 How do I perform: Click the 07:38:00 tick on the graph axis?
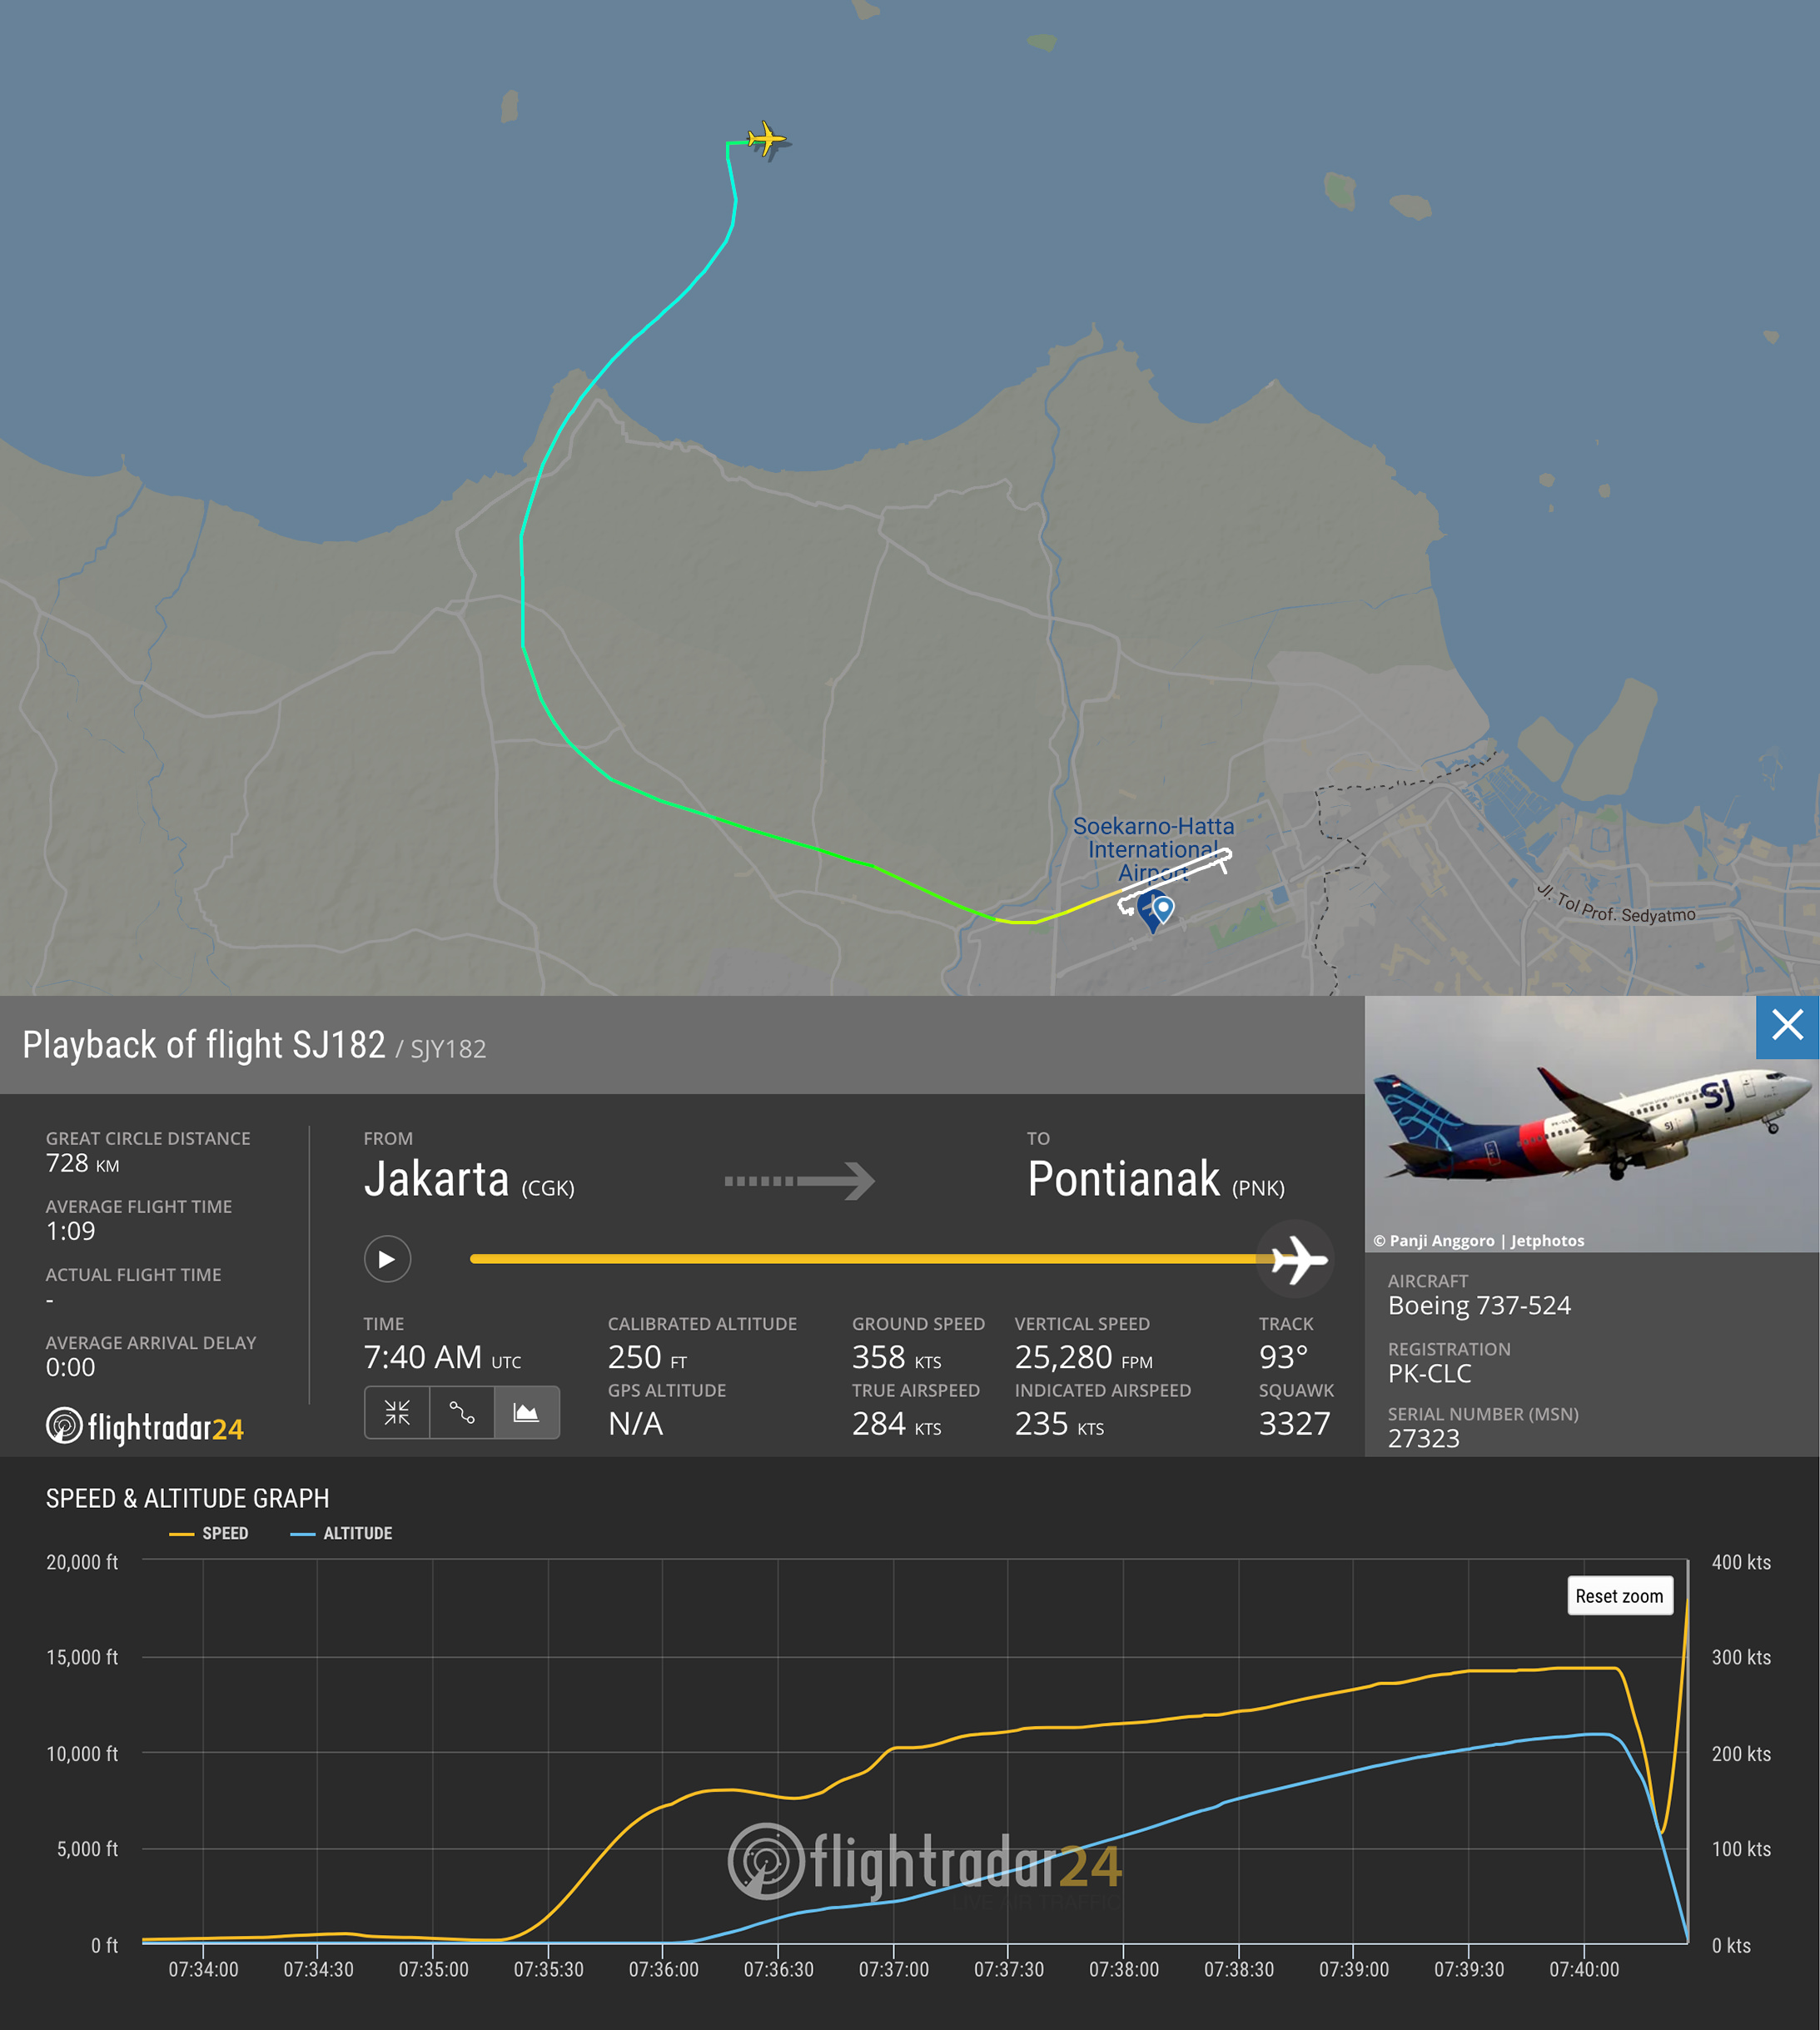pos(1124,1969)
